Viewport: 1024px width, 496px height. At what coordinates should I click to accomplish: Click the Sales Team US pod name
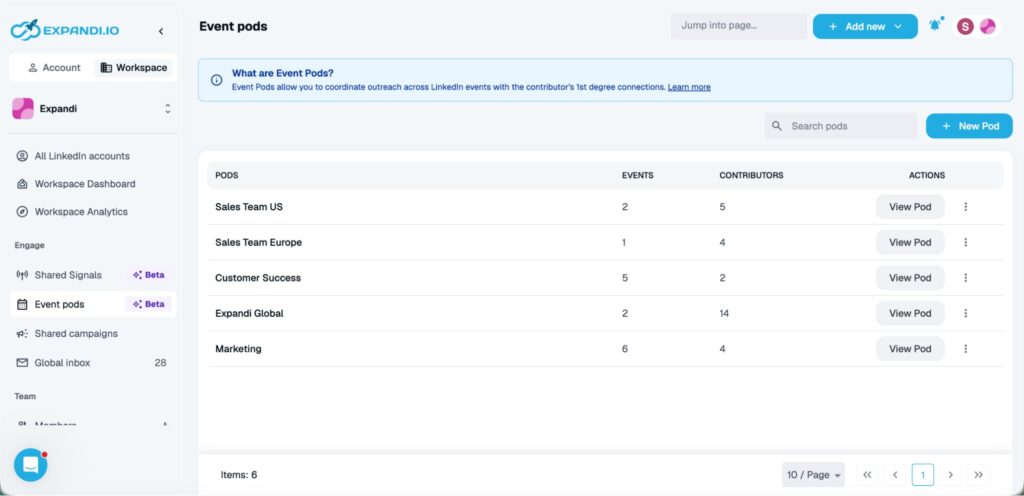(249, 207)
